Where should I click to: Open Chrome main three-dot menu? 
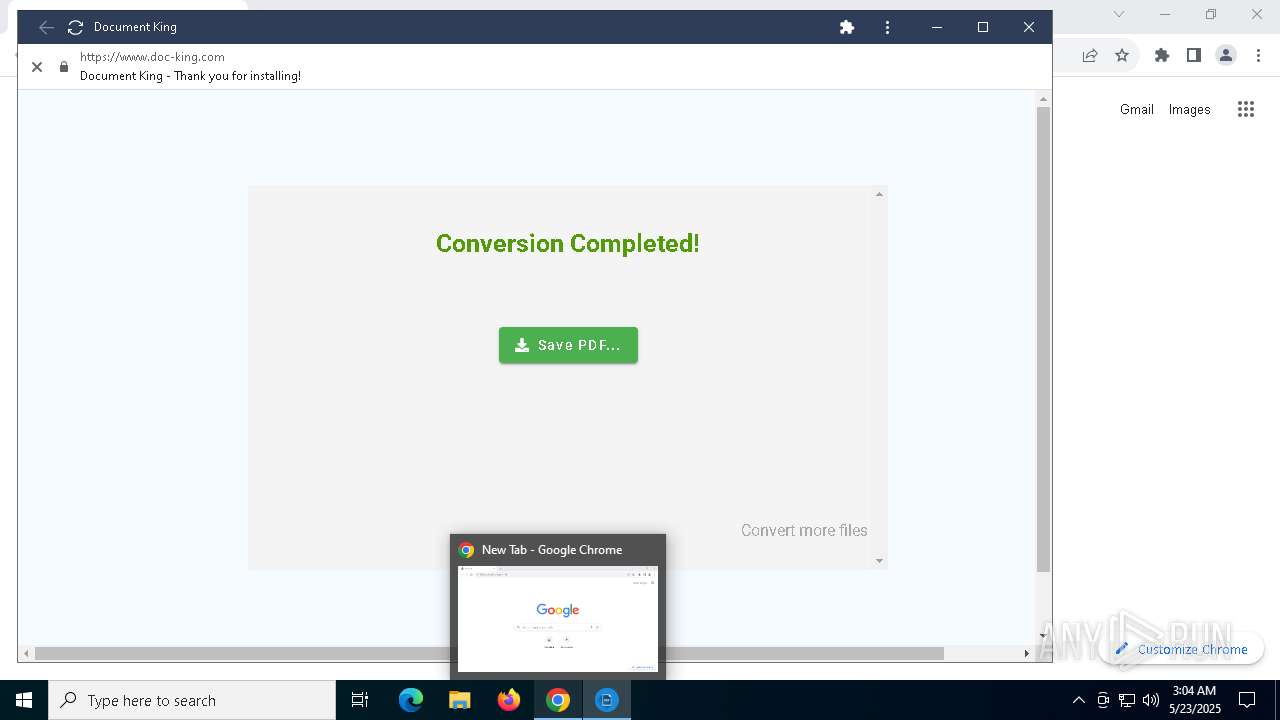pyautogui.click(x=1259, y=55)
